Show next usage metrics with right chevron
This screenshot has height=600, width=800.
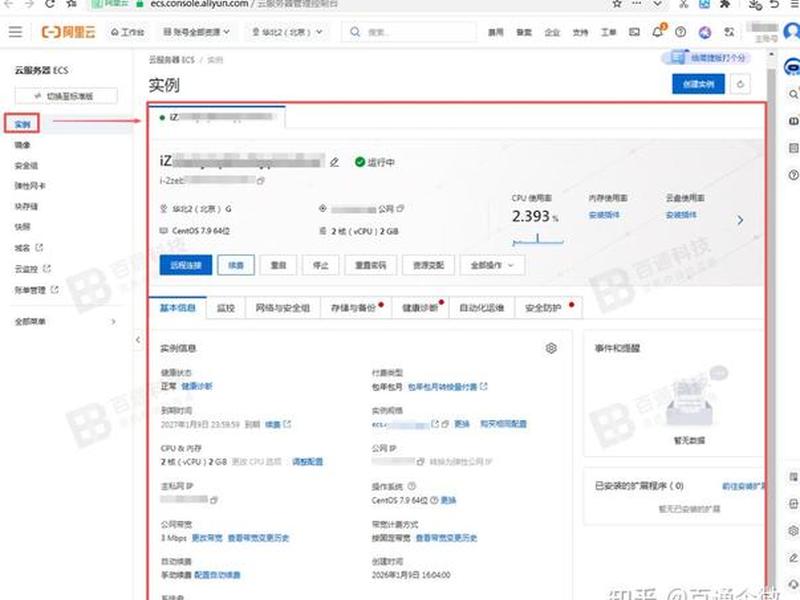[x=740, y=220]
